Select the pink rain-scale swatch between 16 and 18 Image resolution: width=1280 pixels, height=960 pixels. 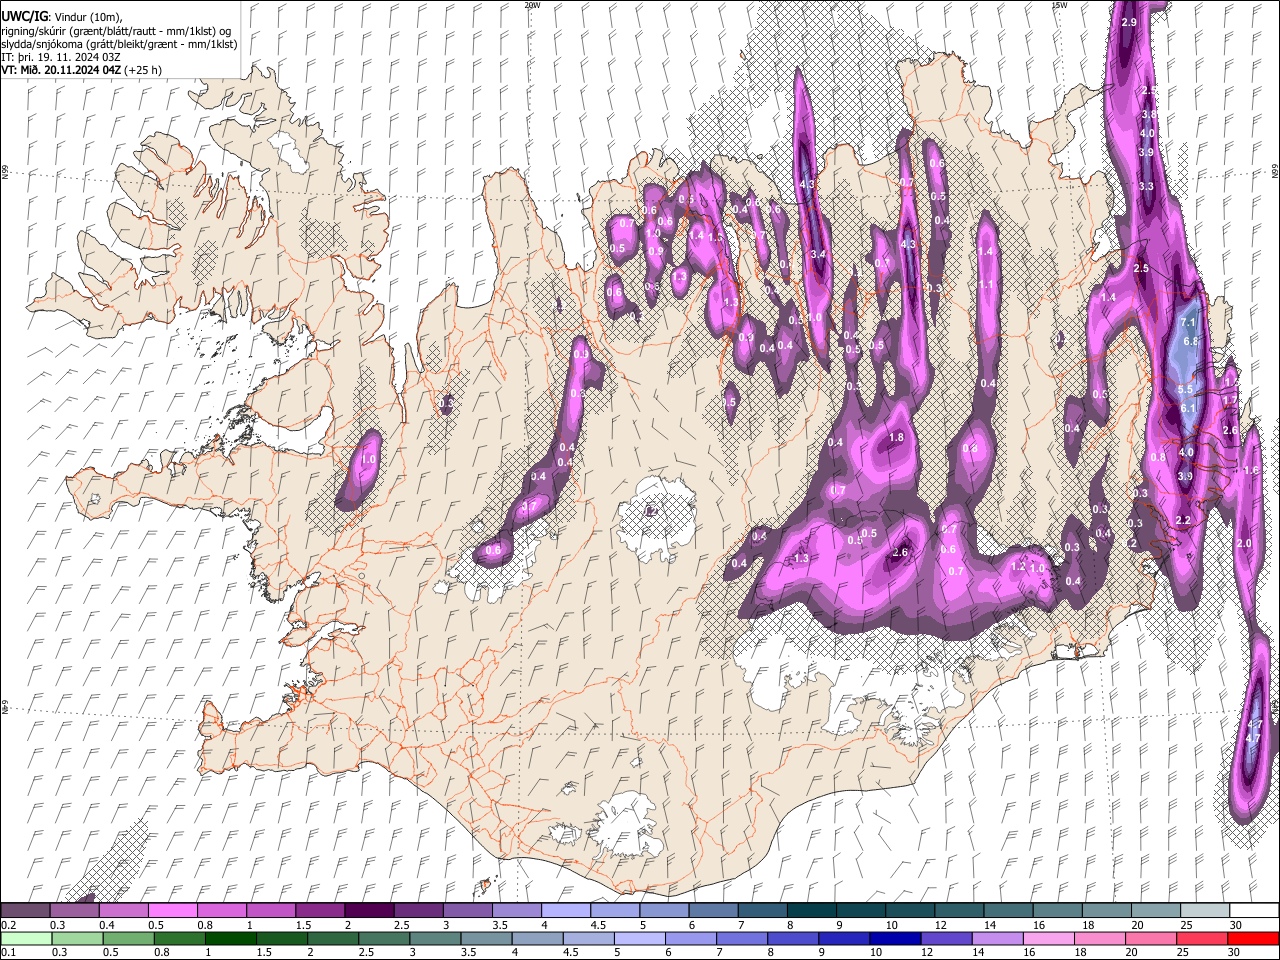click(1049, 939)
